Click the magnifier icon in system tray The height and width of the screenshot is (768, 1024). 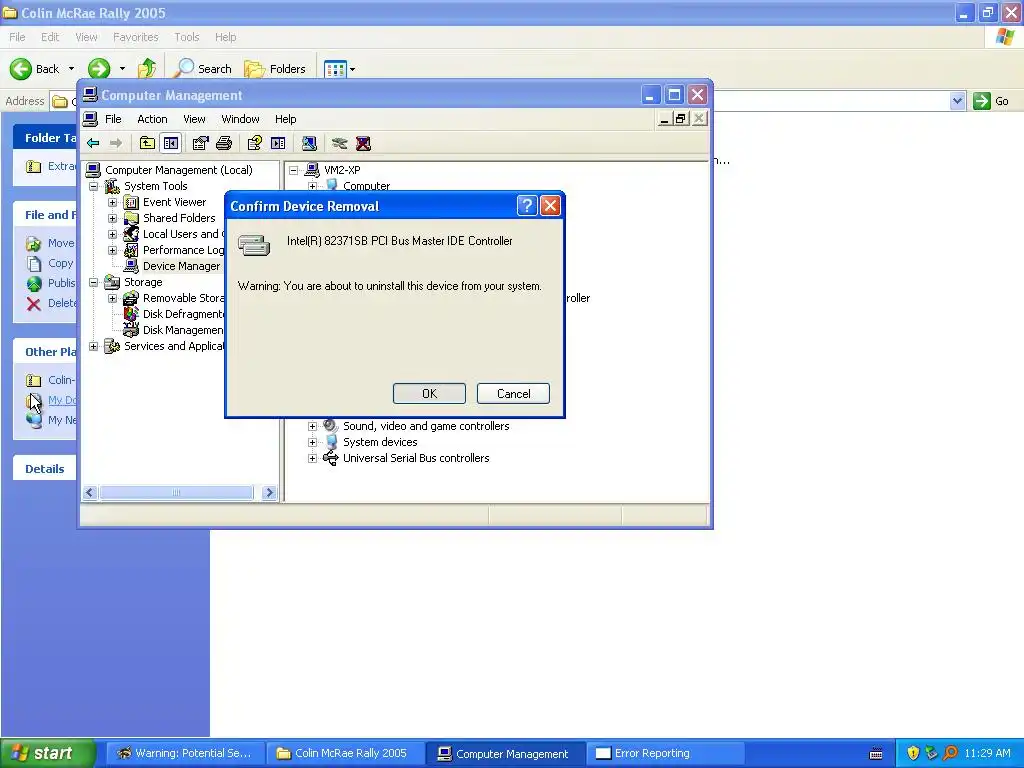tap(950, 753)
